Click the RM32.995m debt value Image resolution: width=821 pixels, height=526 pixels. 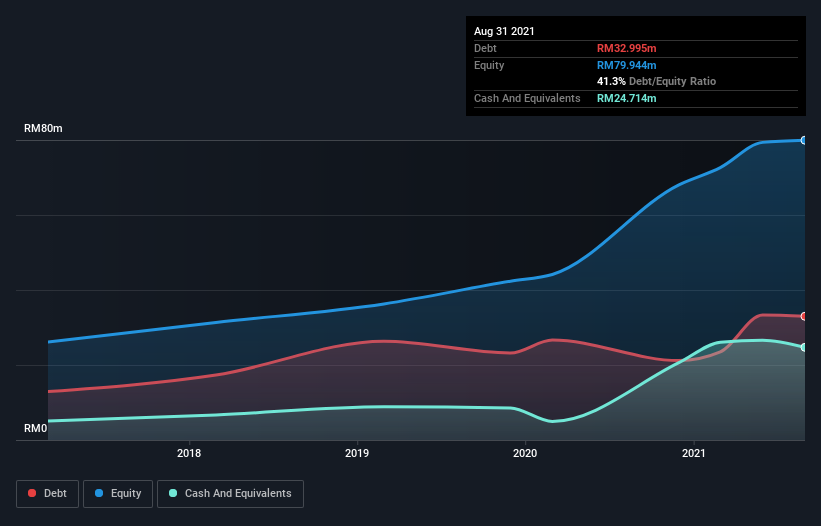tap(627, 48)
